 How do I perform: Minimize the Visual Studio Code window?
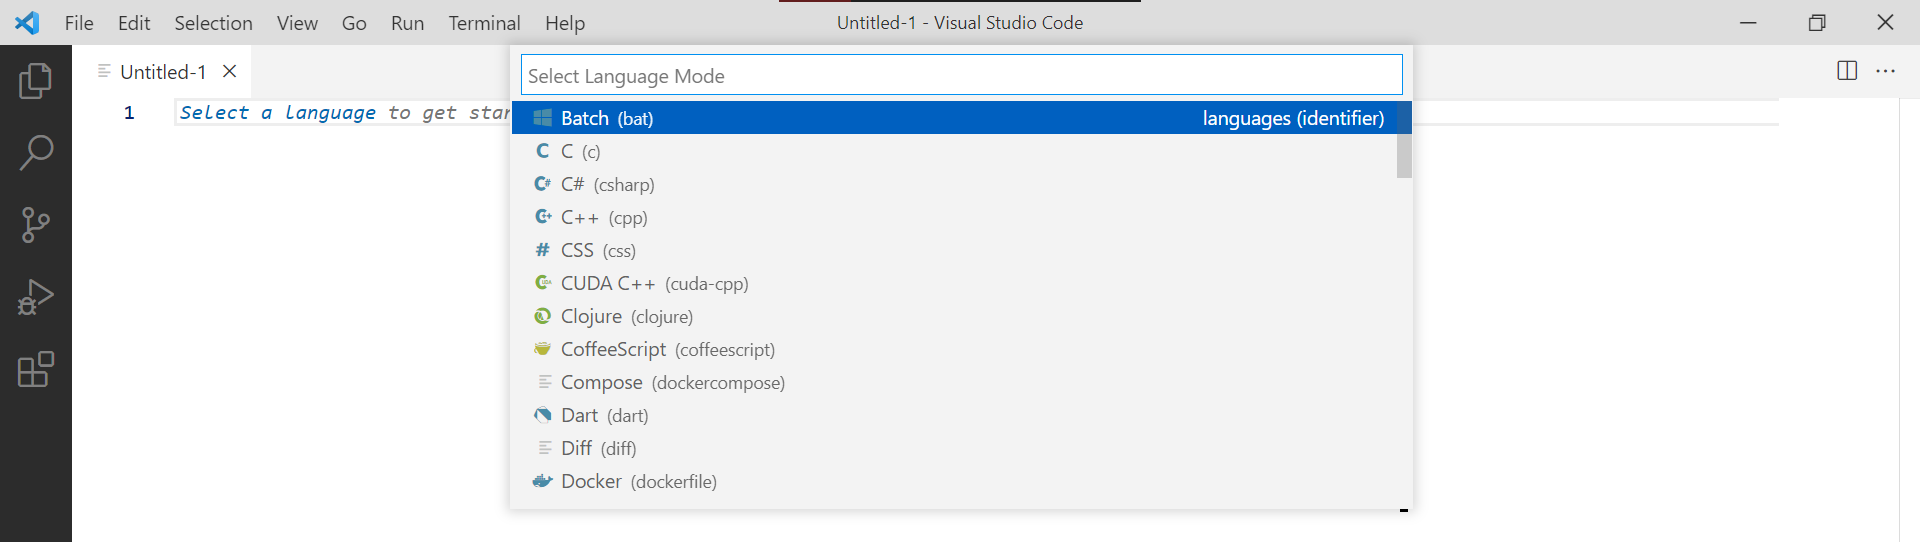1748,23
